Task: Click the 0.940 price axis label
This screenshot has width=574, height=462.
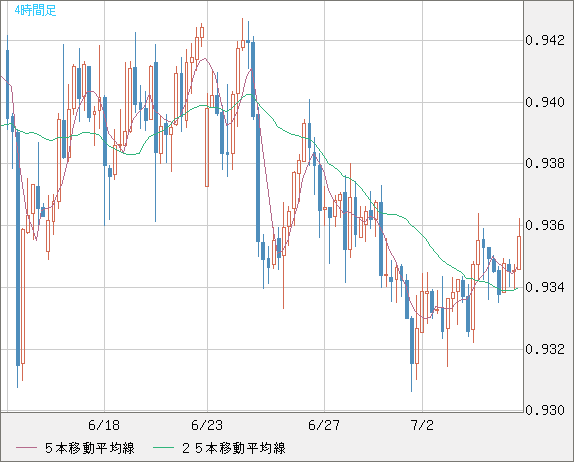Action: [545, 102]
